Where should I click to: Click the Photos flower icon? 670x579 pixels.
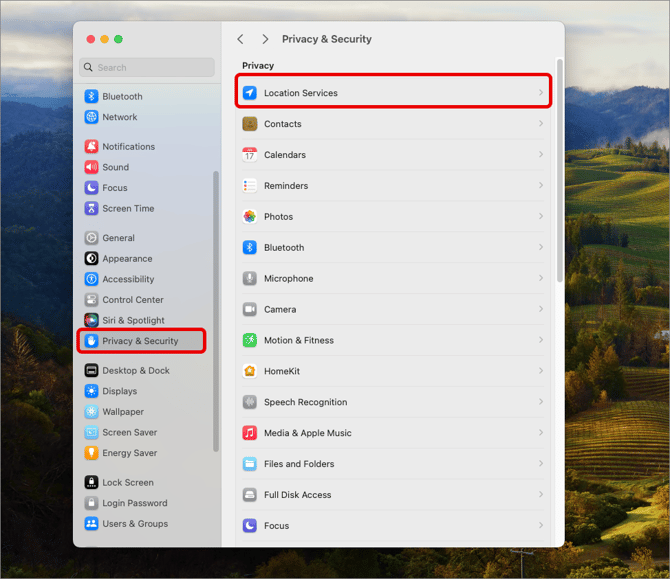pos(250,216)
